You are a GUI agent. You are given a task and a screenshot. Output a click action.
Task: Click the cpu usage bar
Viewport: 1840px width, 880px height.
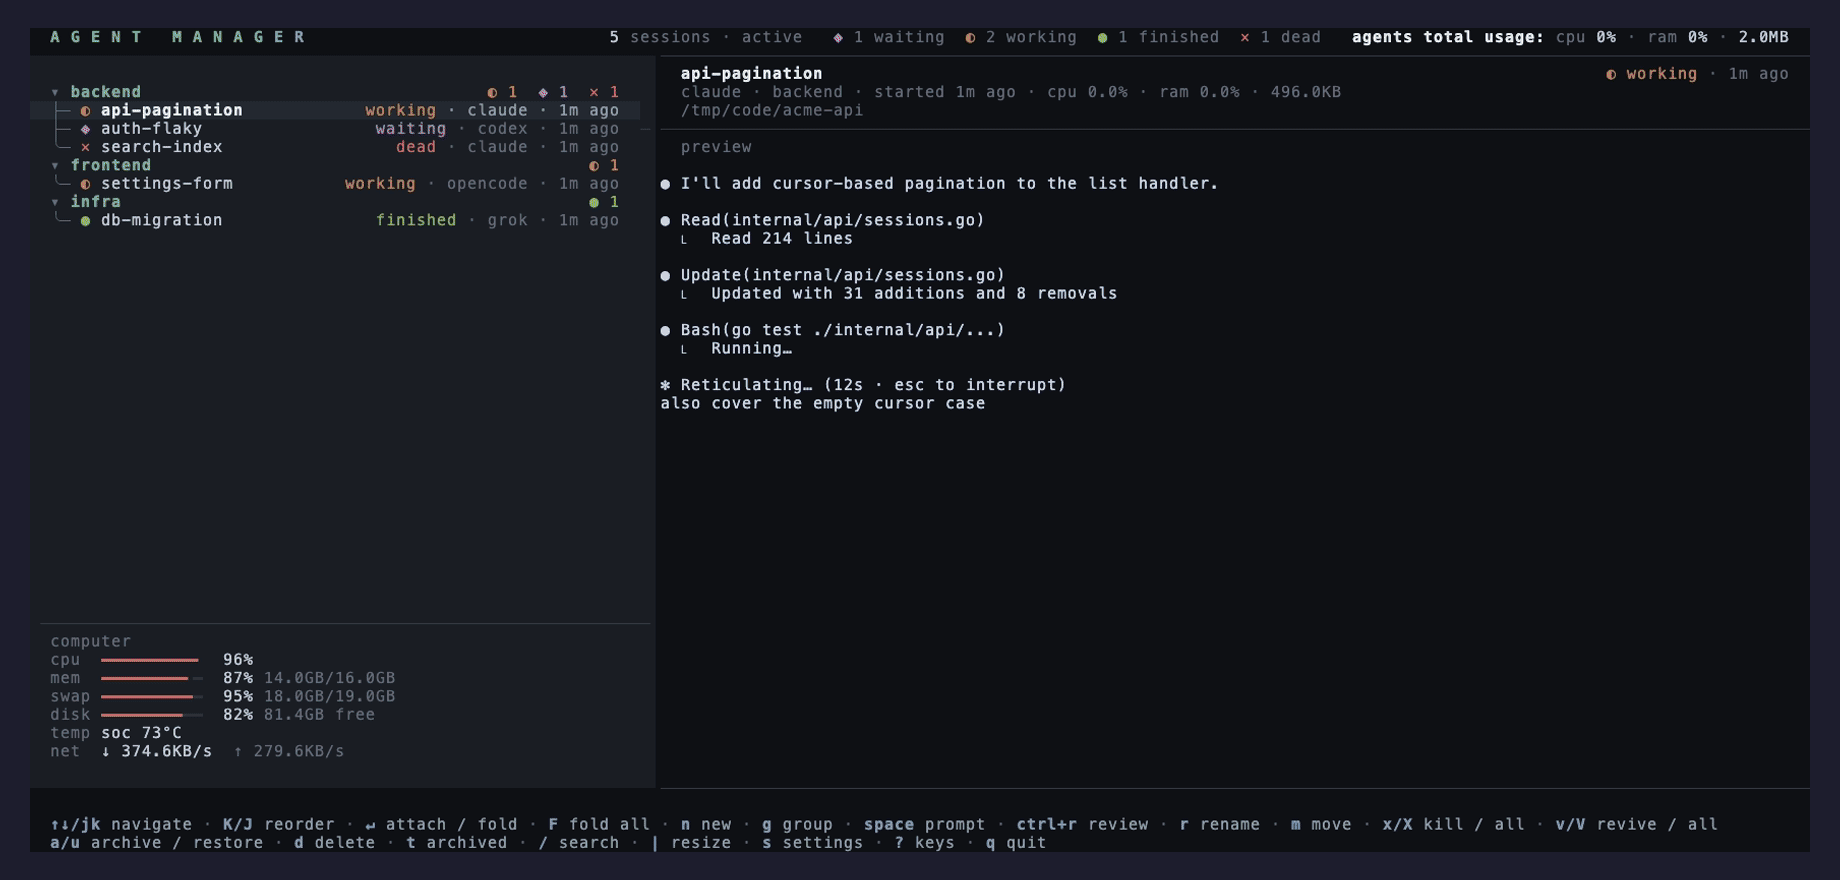coord(151,660)
